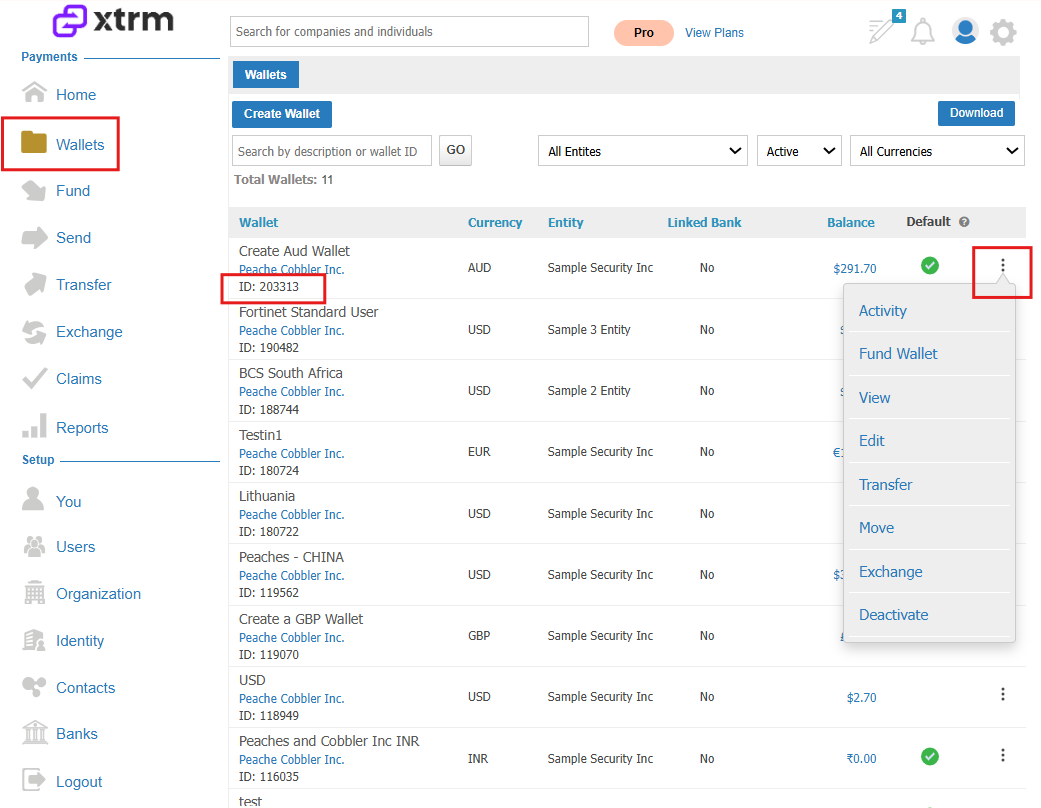
Task: Click 'ID: 119562' text
Action: (x=269, y=592)
